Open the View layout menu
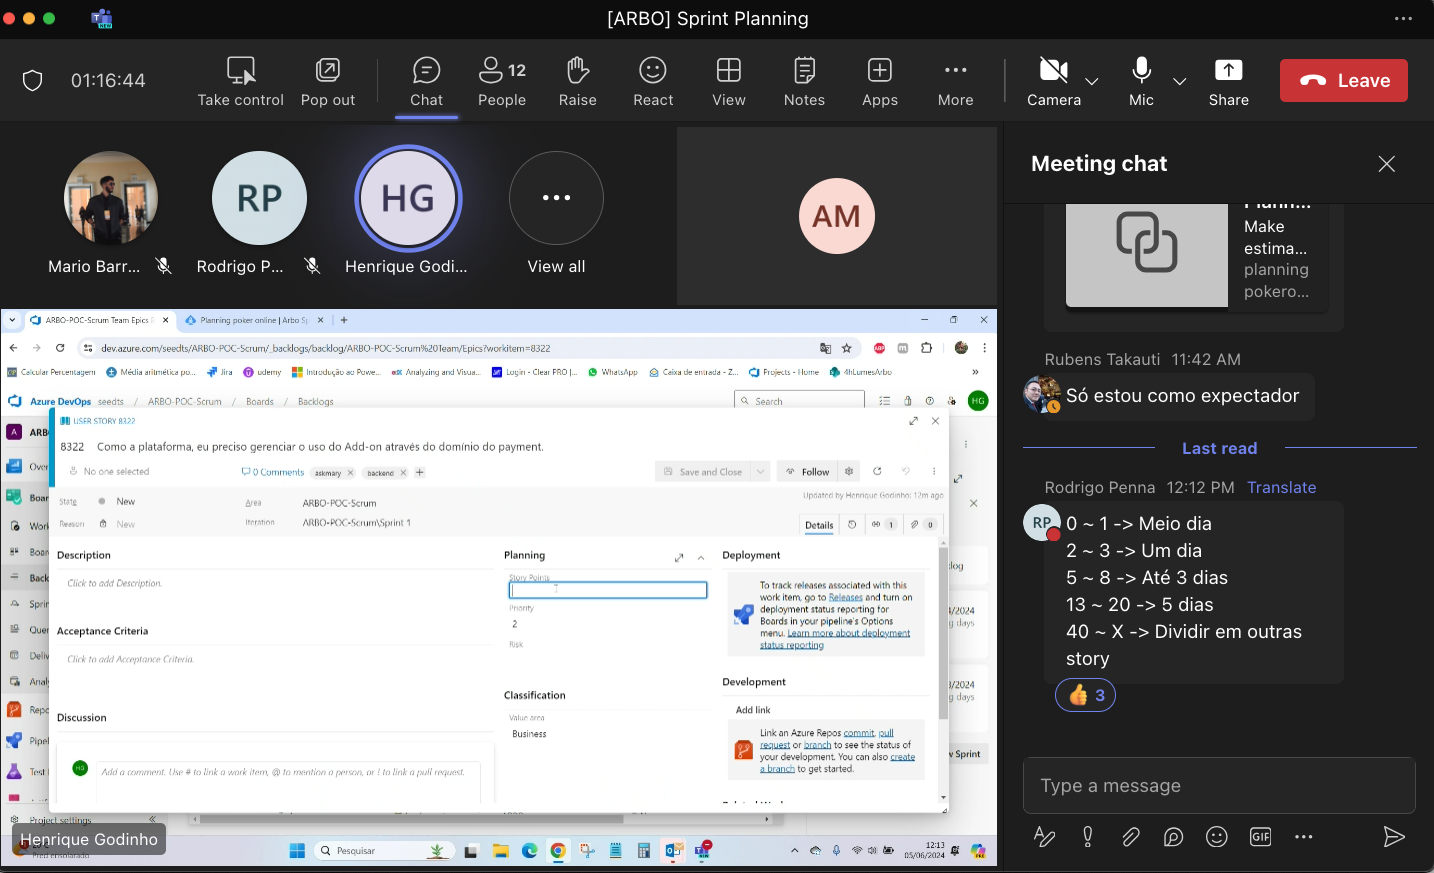Image resolution: width=1434 pixels, height=873 pixels. pos(729,81)
